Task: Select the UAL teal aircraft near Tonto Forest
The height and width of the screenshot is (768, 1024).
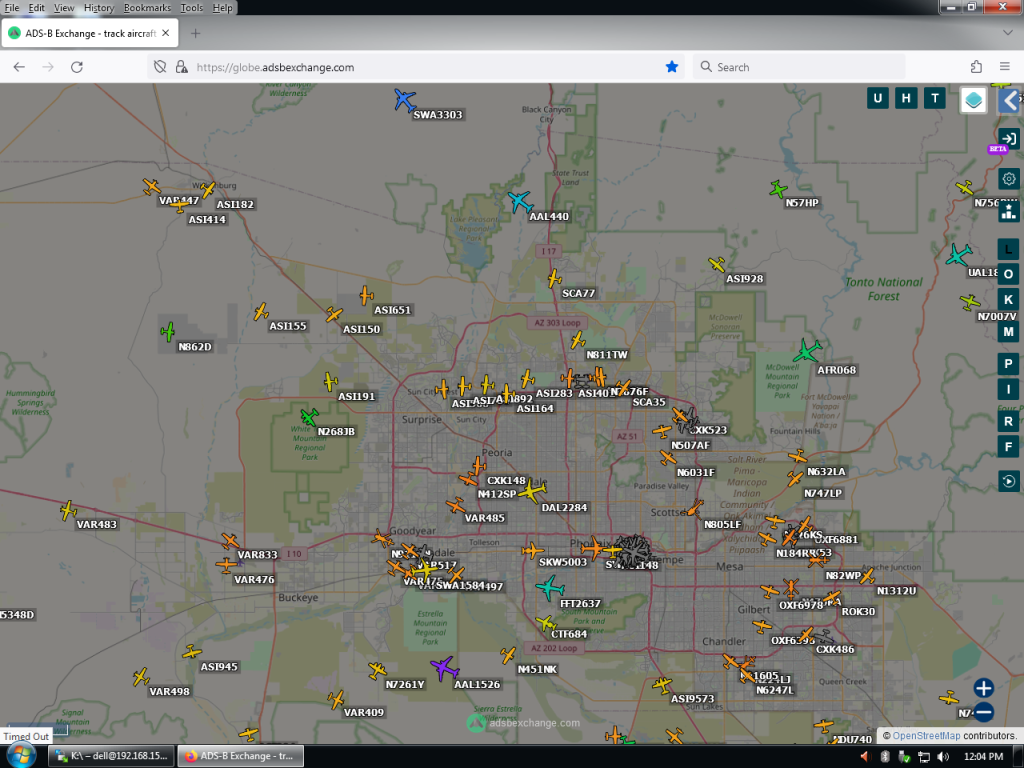Action: point(959,255)
